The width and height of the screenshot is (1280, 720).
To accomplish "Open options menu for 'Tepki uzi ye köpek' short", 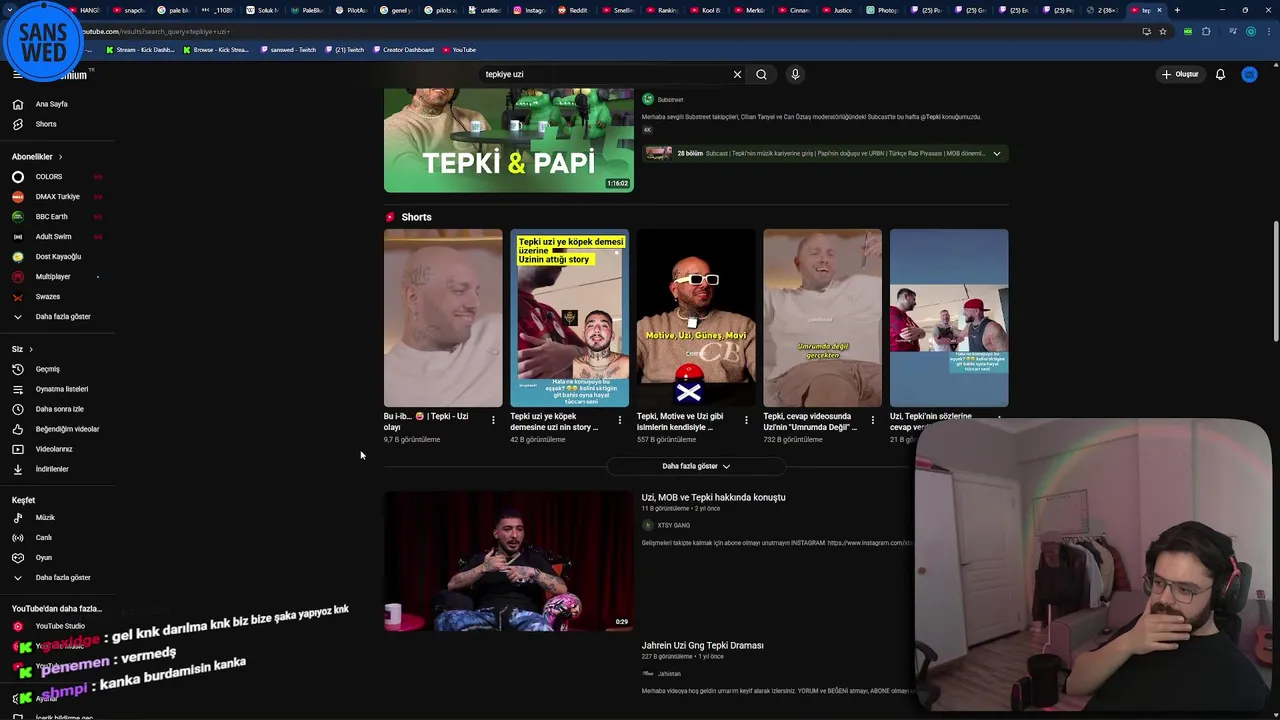I will click(619, 420).
